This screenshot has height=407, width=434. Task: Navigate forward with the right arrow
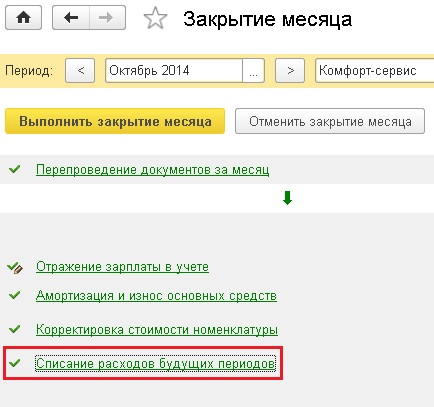coord(107,18)
